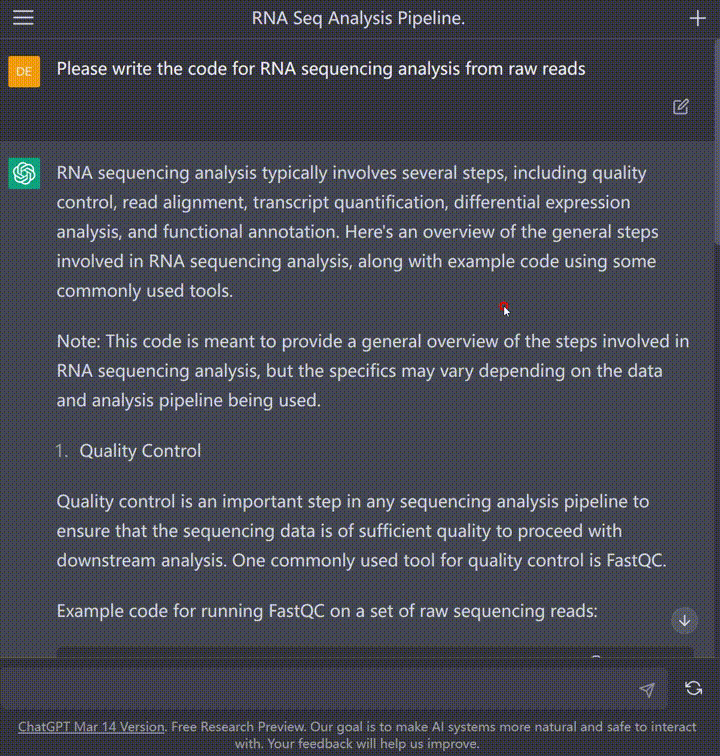Image resolution: width=720 pixels, height=756 pixels.
Task: Click the paragraph beginning Note: This code
Action: (x=373, y=371)
